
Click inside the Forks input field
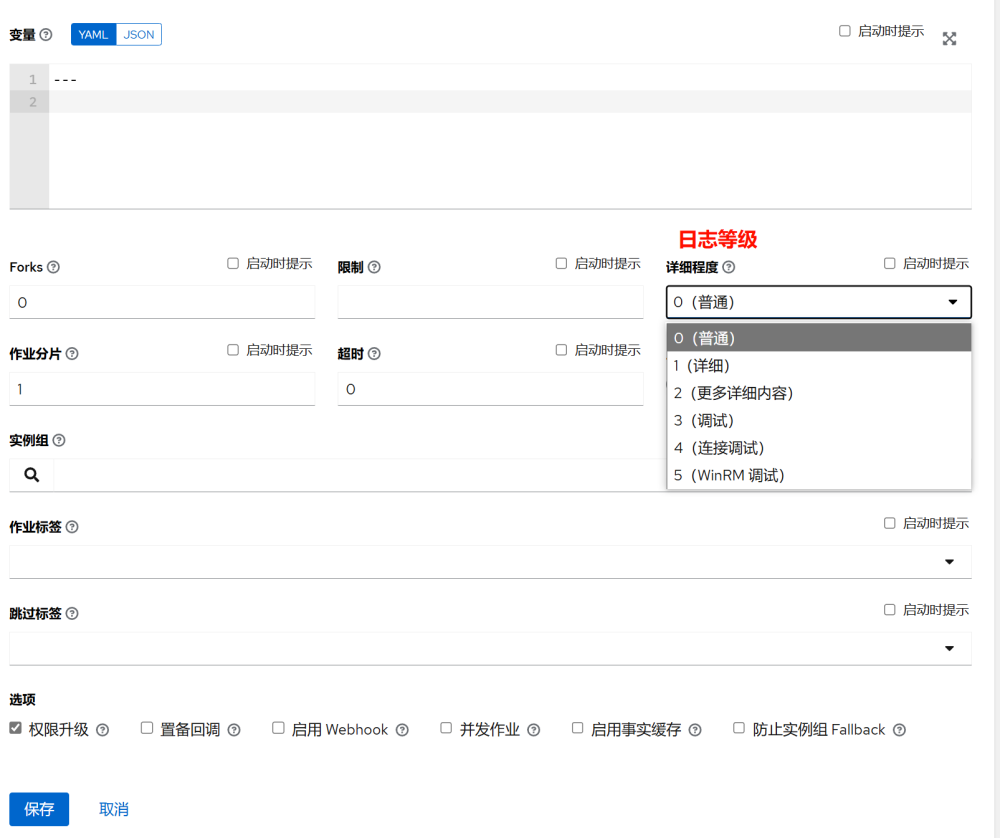pos(160,302)
